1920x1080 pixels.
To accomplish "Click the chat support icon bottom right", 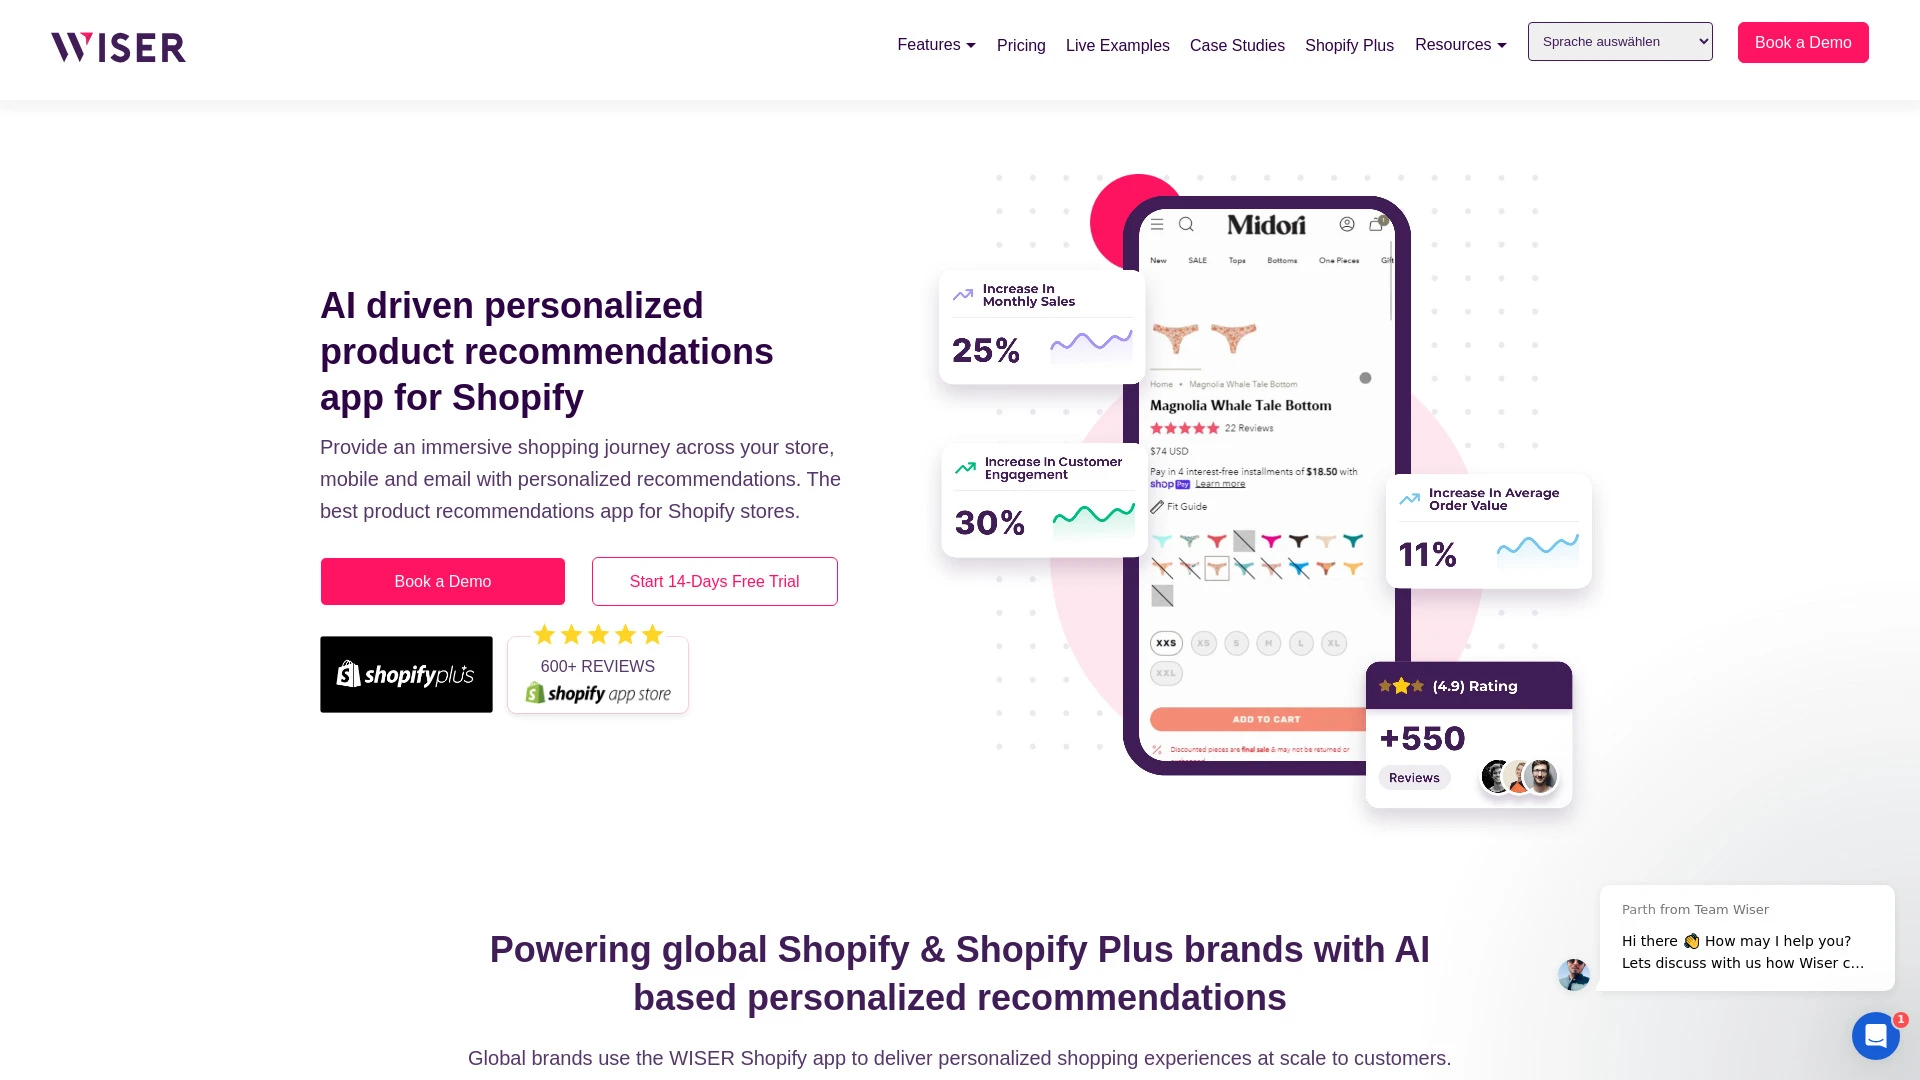I will 1875,1036.
